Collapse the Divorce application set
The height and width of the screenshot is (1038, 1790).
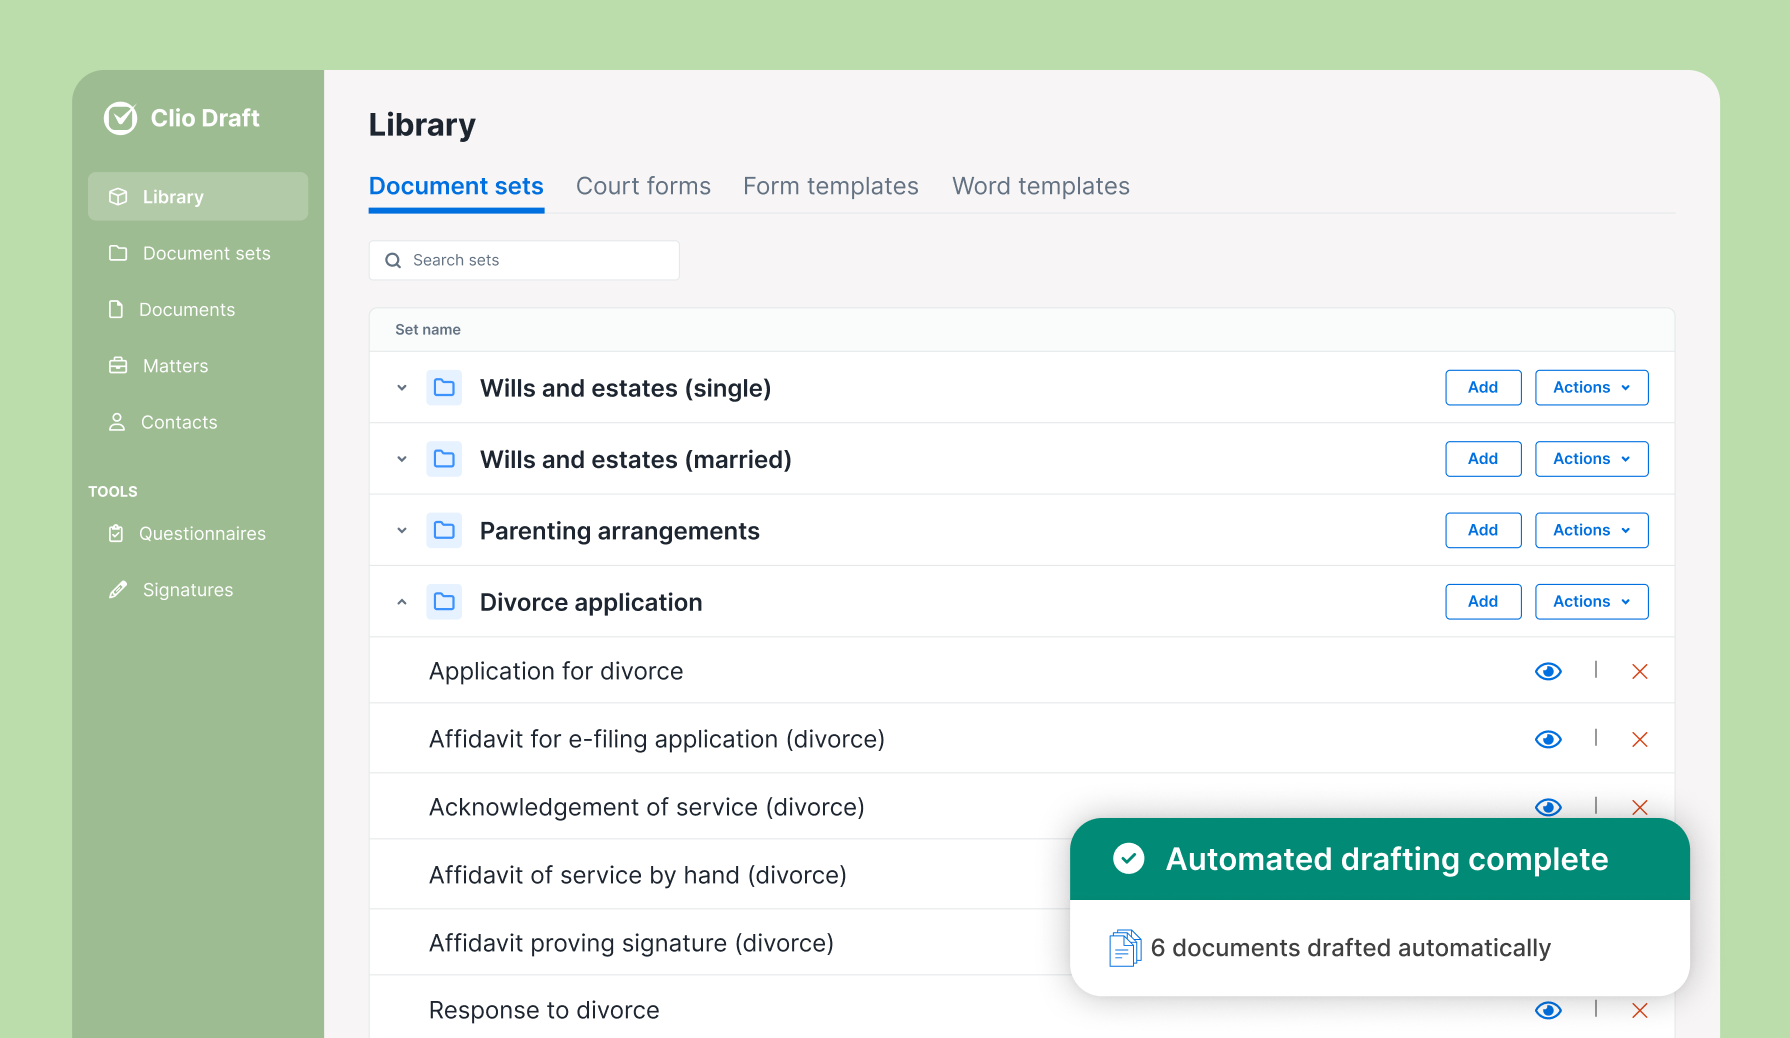(x=402, y=602)
